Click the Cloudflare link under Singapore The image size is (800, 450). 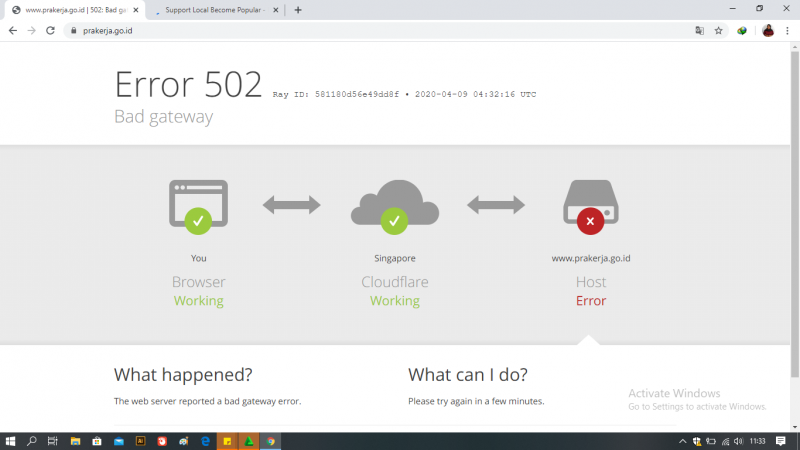(394, 282)
